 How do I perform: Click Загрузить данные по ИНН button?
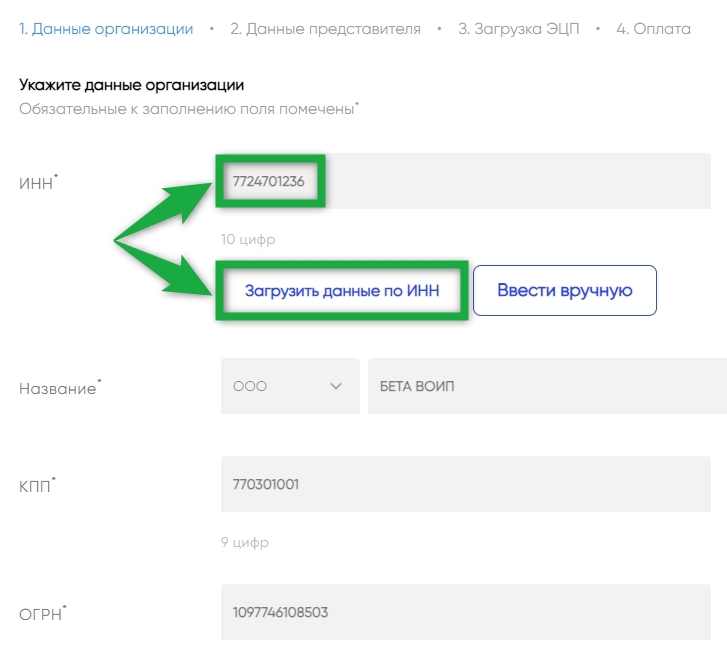[x=342, y=291]
